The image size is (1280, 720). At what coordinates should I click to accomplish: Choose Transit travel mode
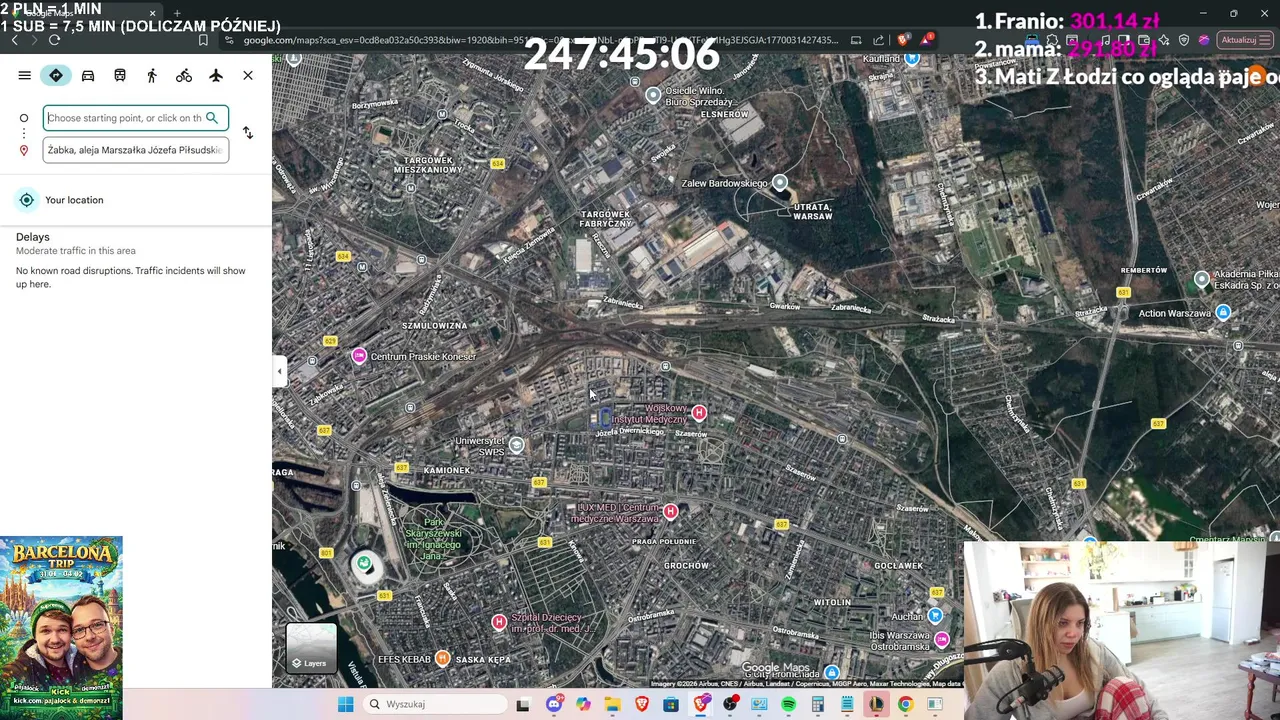pyautogui.click(x=120, y=76)
